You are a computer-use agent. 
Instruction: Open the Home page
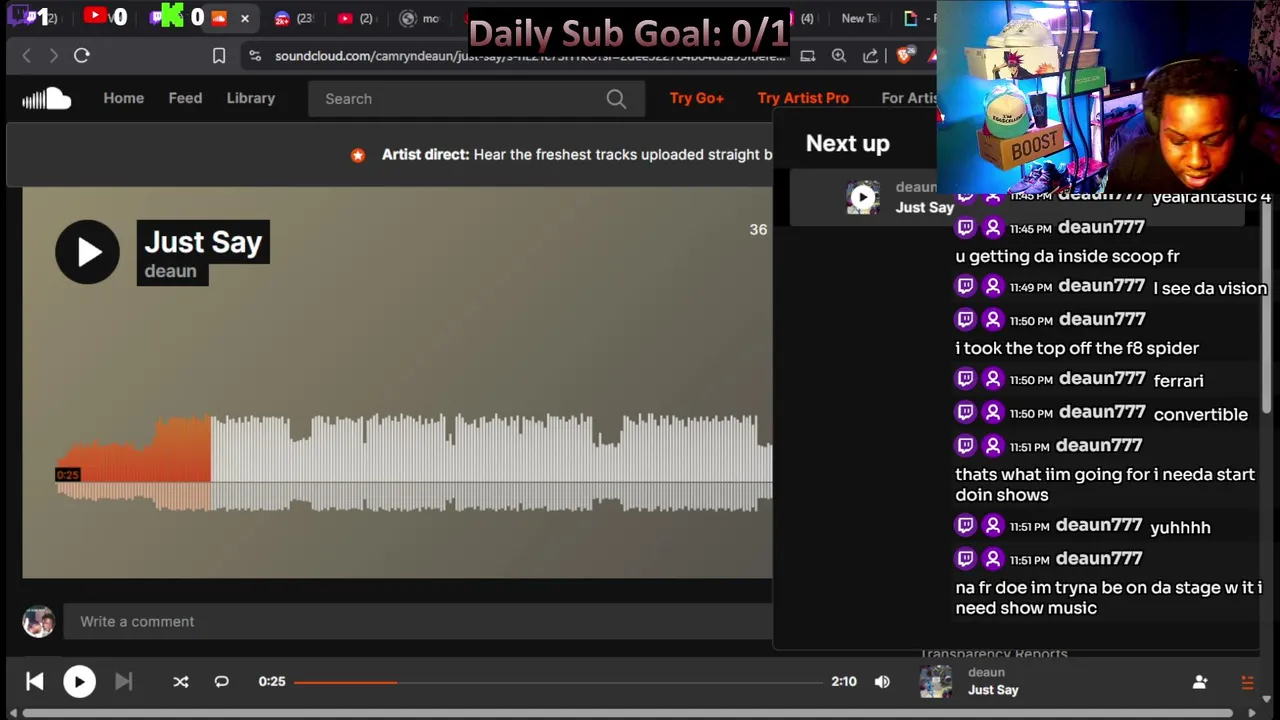[124, 98]
